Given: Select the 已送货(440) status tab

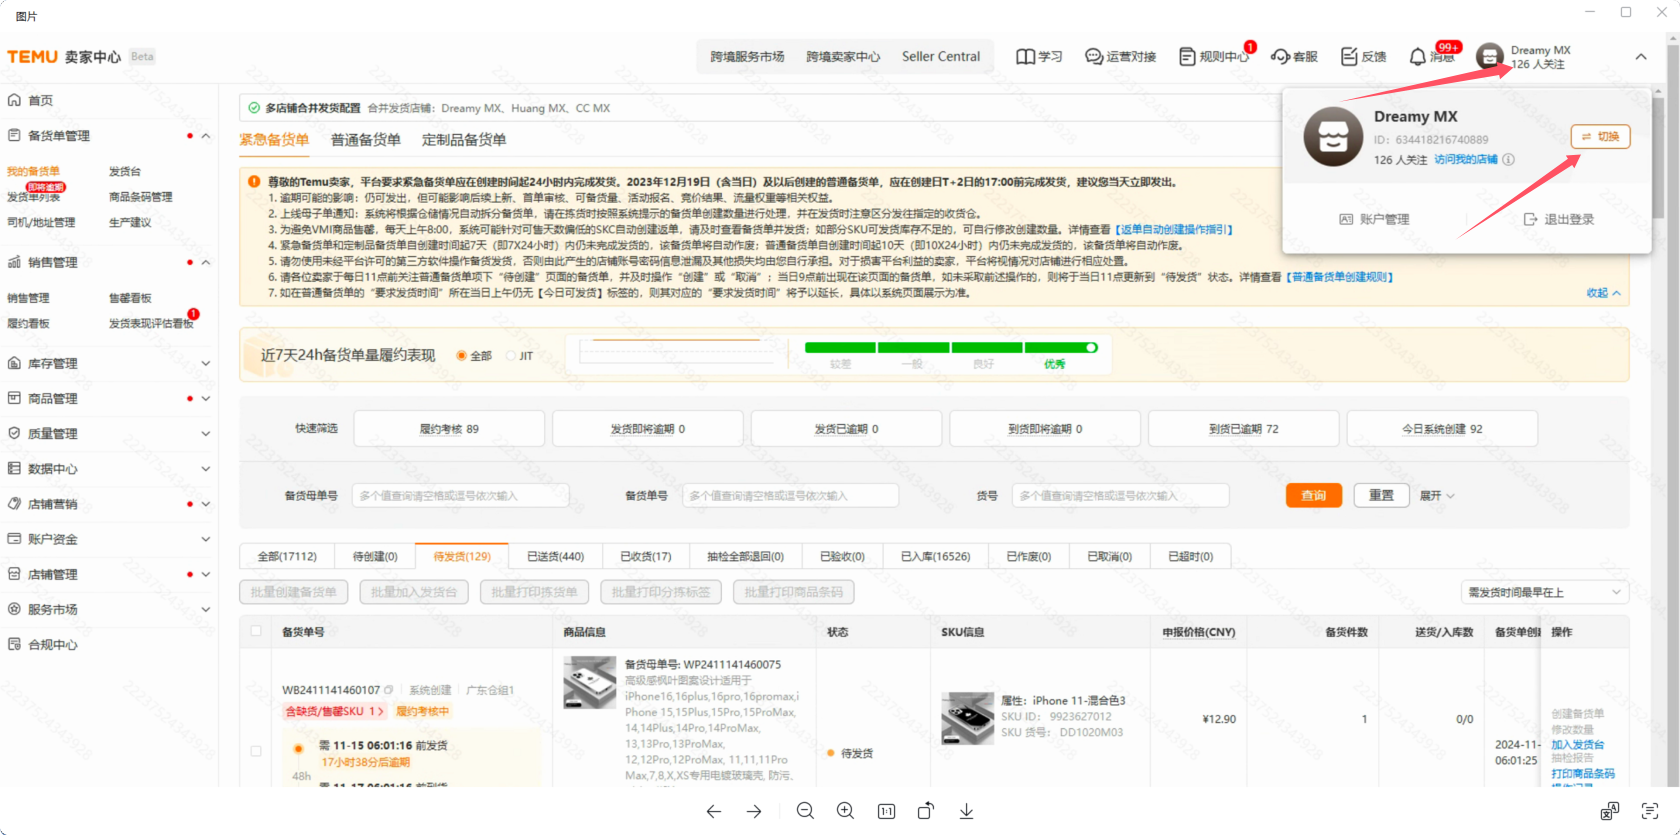Looking at the screenshot, I should [555, 556].
